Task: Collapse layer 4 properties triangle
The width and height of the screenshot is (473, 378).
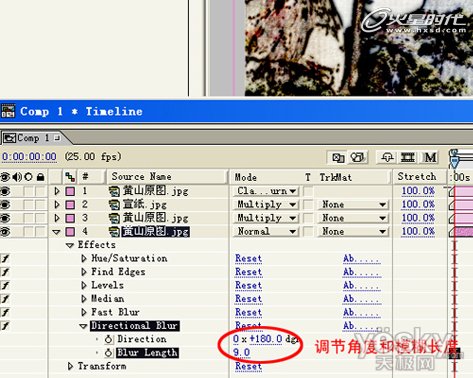Action: pos(57,232)
